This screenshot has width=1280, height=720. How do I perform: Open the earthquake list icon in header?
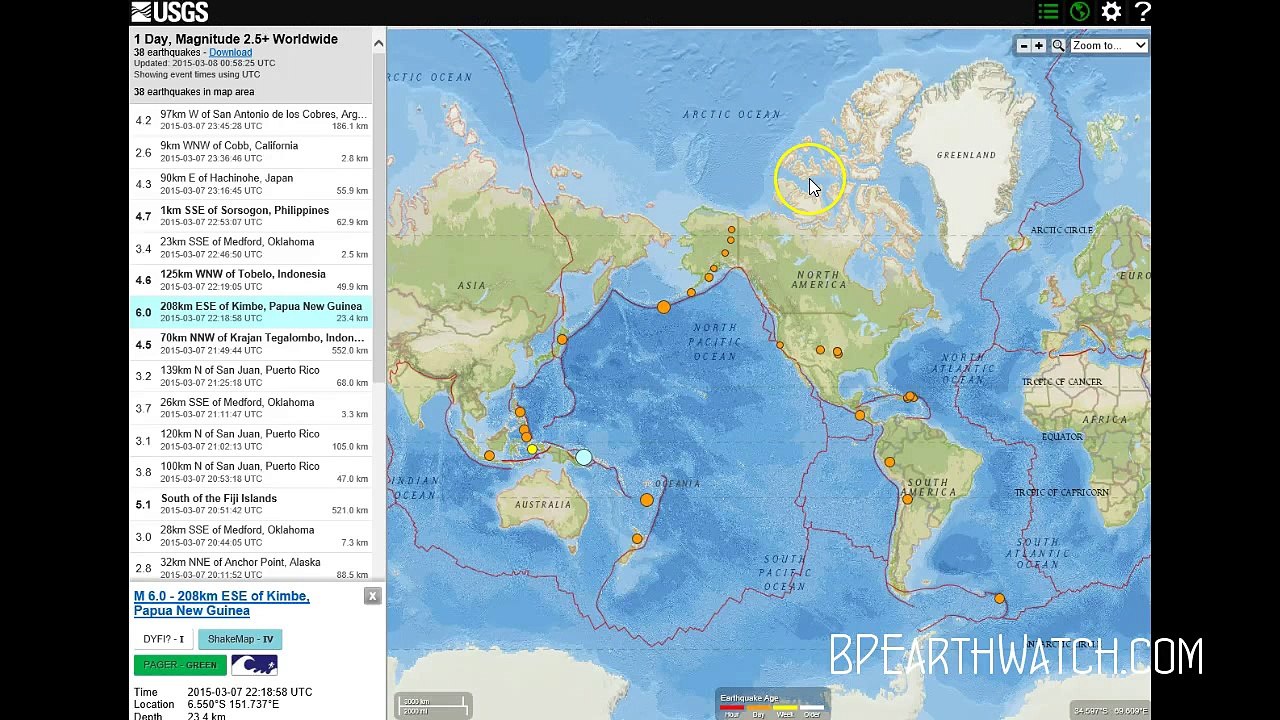click(1048, 12)
